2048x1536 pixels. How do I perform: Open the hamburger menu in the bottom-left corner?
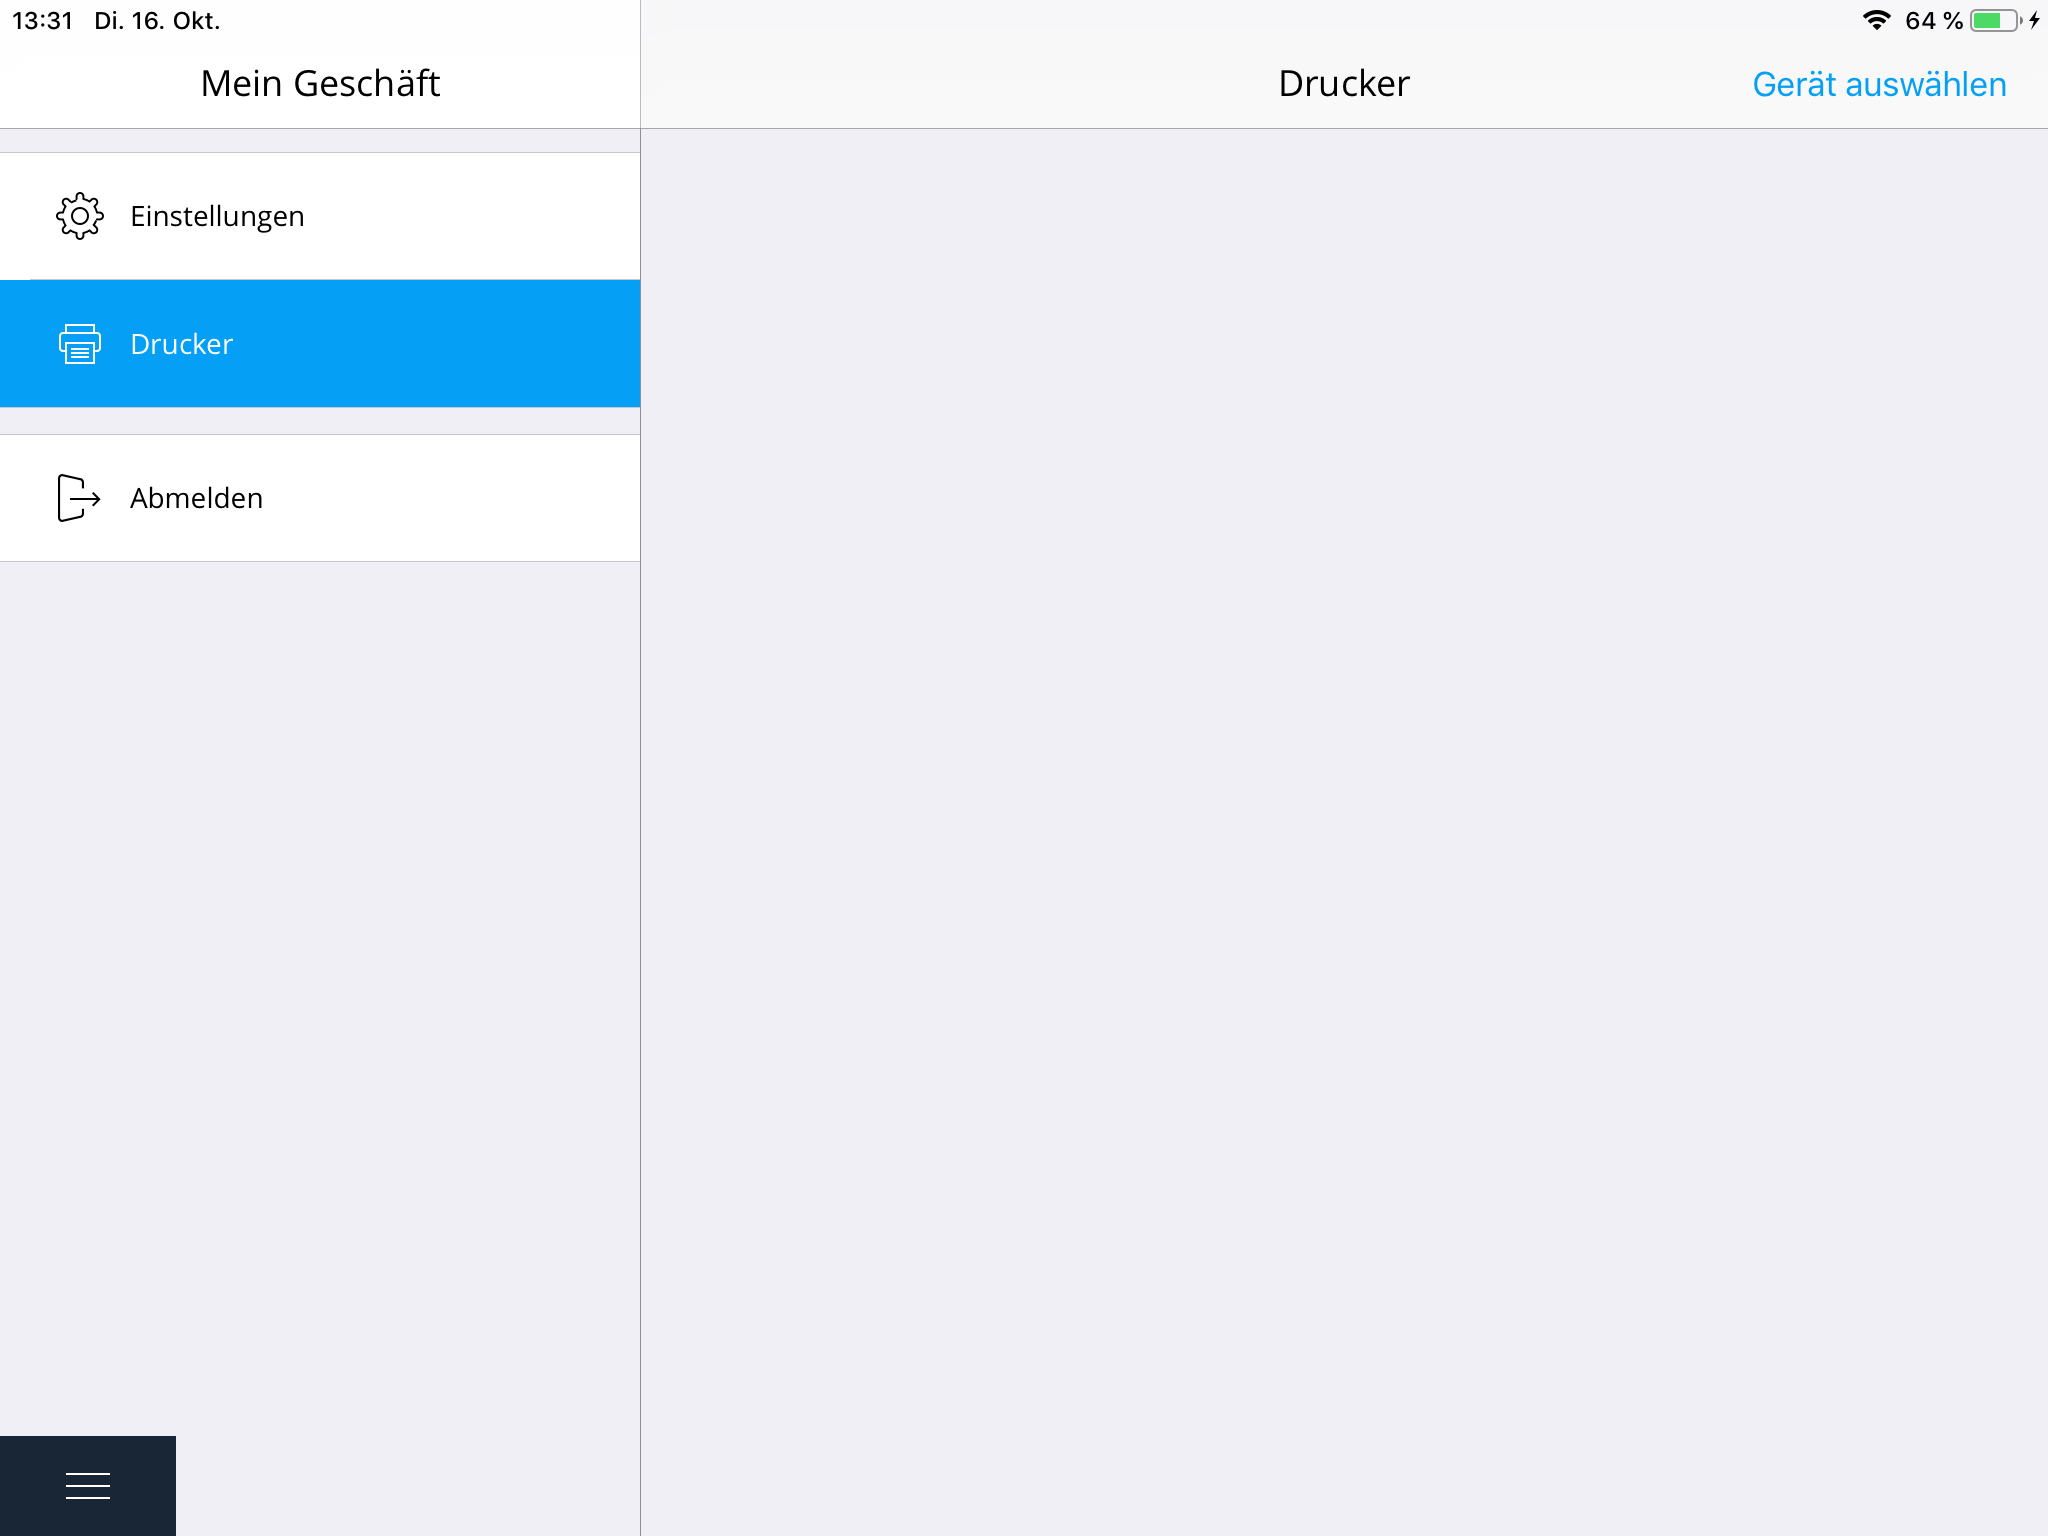pyautogui.click(x=88, y=1486)
